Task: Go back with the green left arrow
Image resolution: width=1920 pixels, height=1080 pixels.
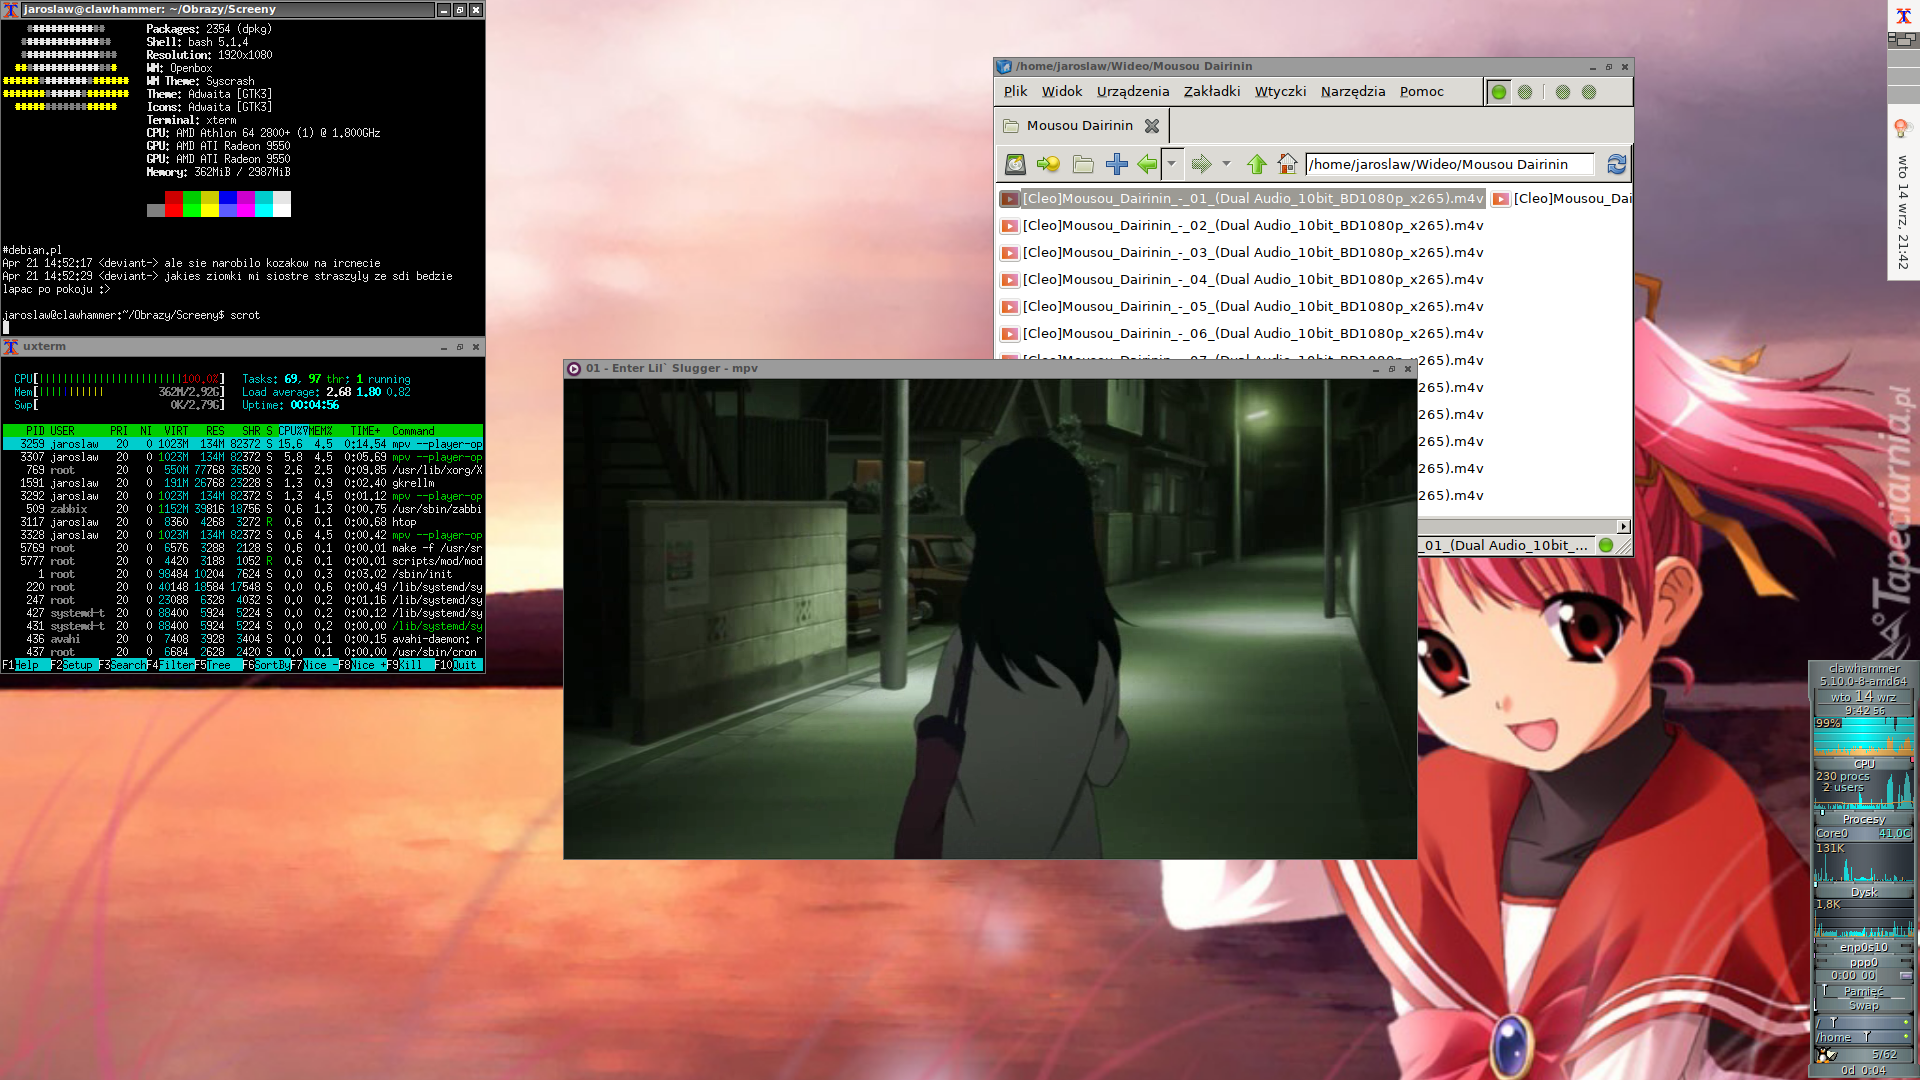Action: [1147, 164]
